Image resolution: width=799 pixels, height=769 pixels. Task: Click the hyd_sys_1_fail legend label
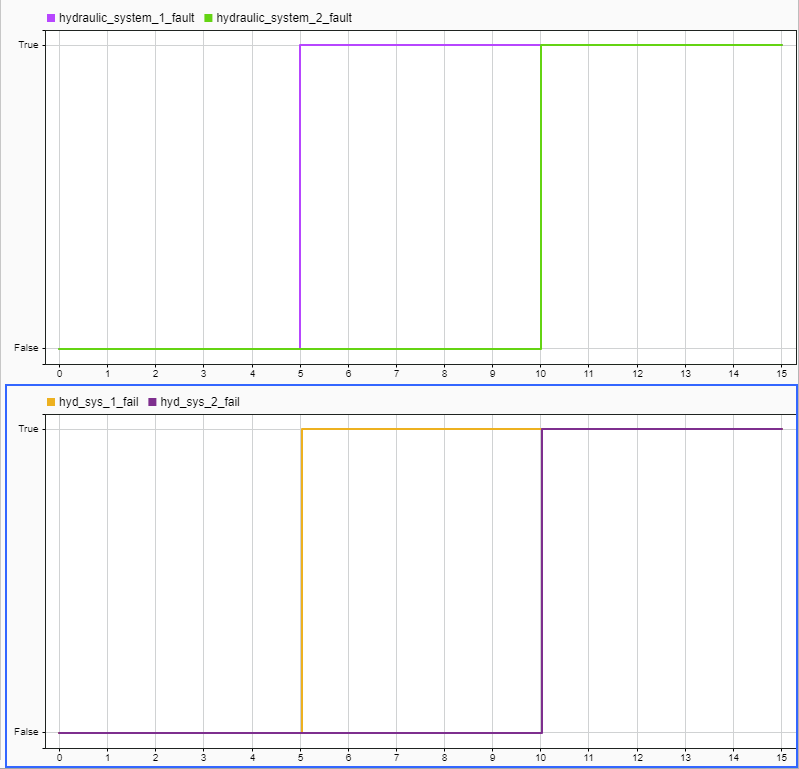pyautogui.click(x=98, y=402)
